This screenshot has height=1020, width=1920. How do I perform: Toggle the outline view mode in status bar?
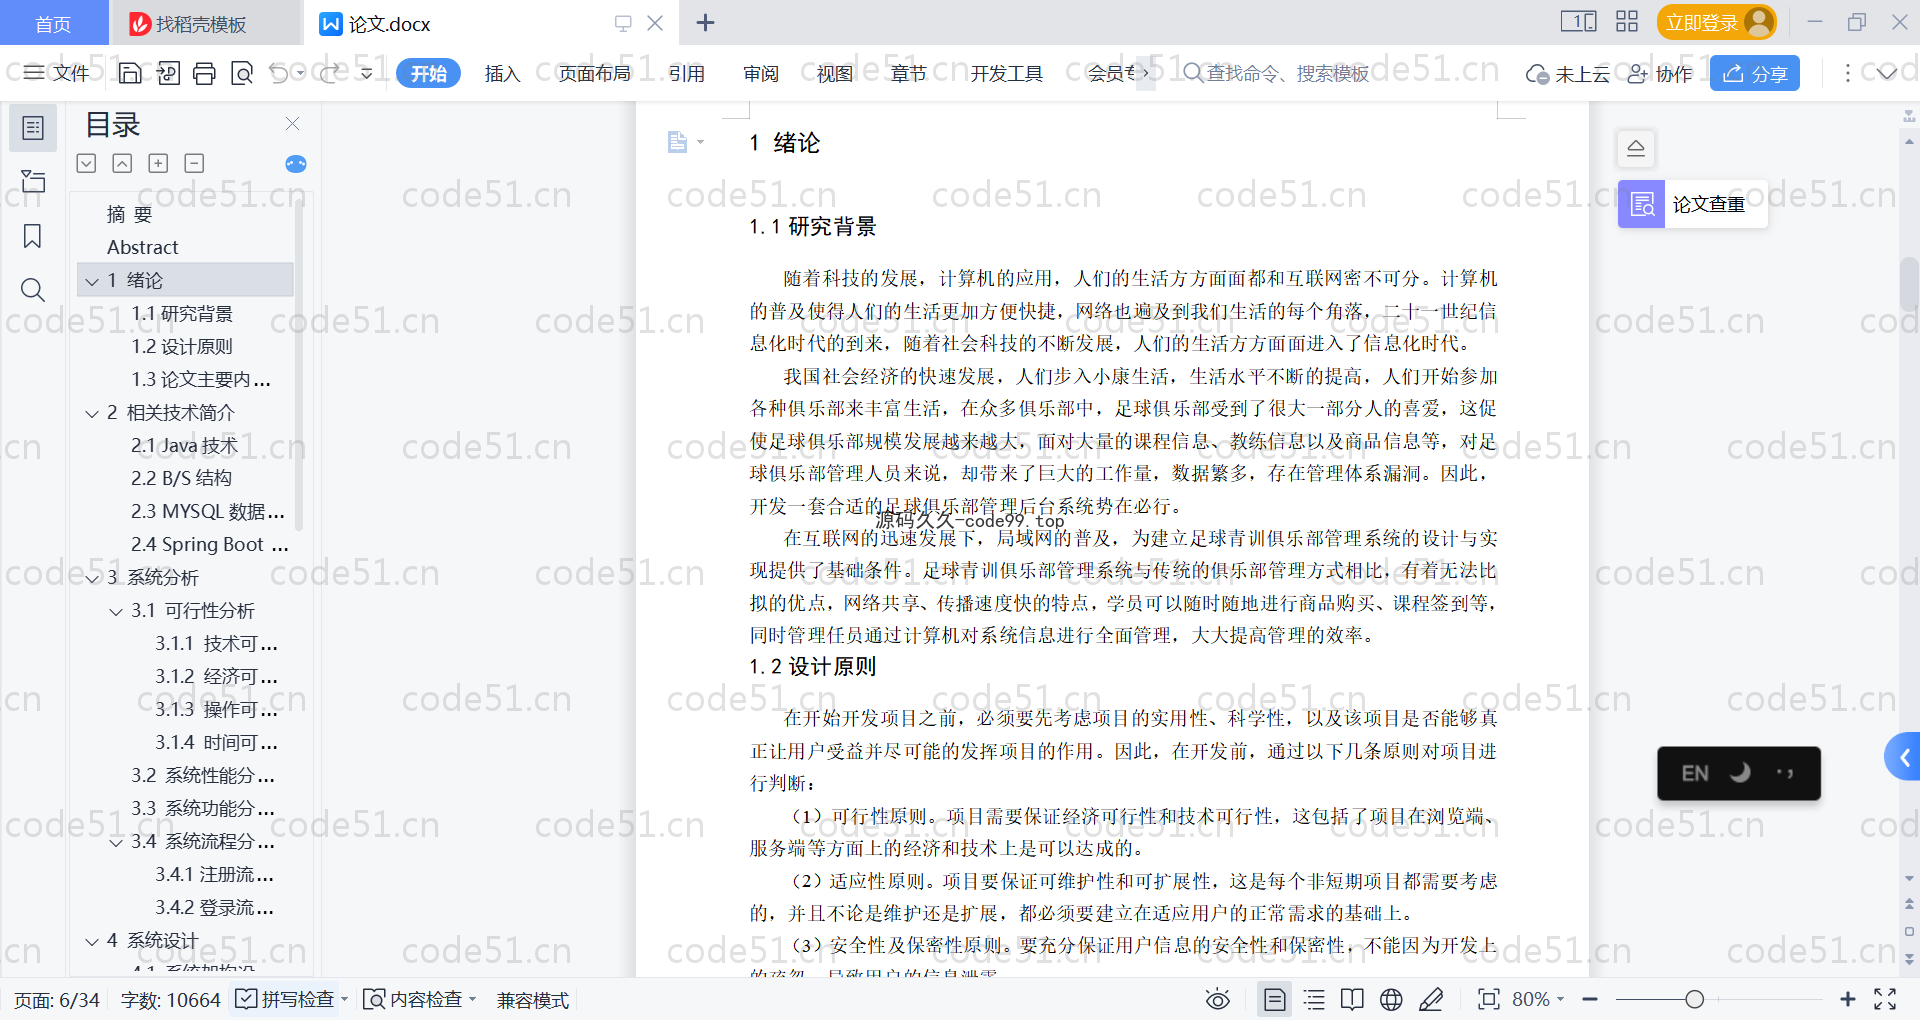(x=1314, y=999)
